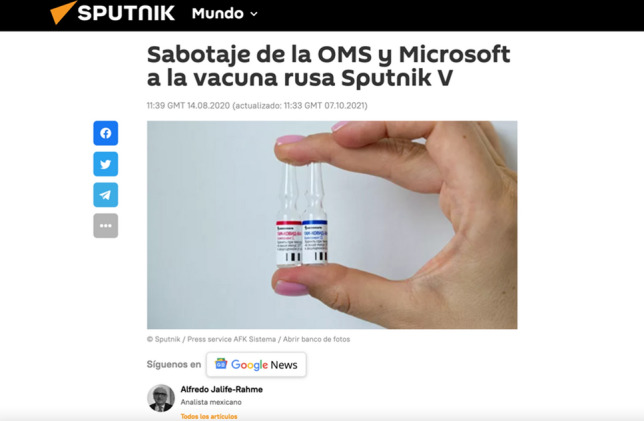Screen dimensions: 644x421
Task: Share the article on Twitter
Action: click(x=106, y=164)
